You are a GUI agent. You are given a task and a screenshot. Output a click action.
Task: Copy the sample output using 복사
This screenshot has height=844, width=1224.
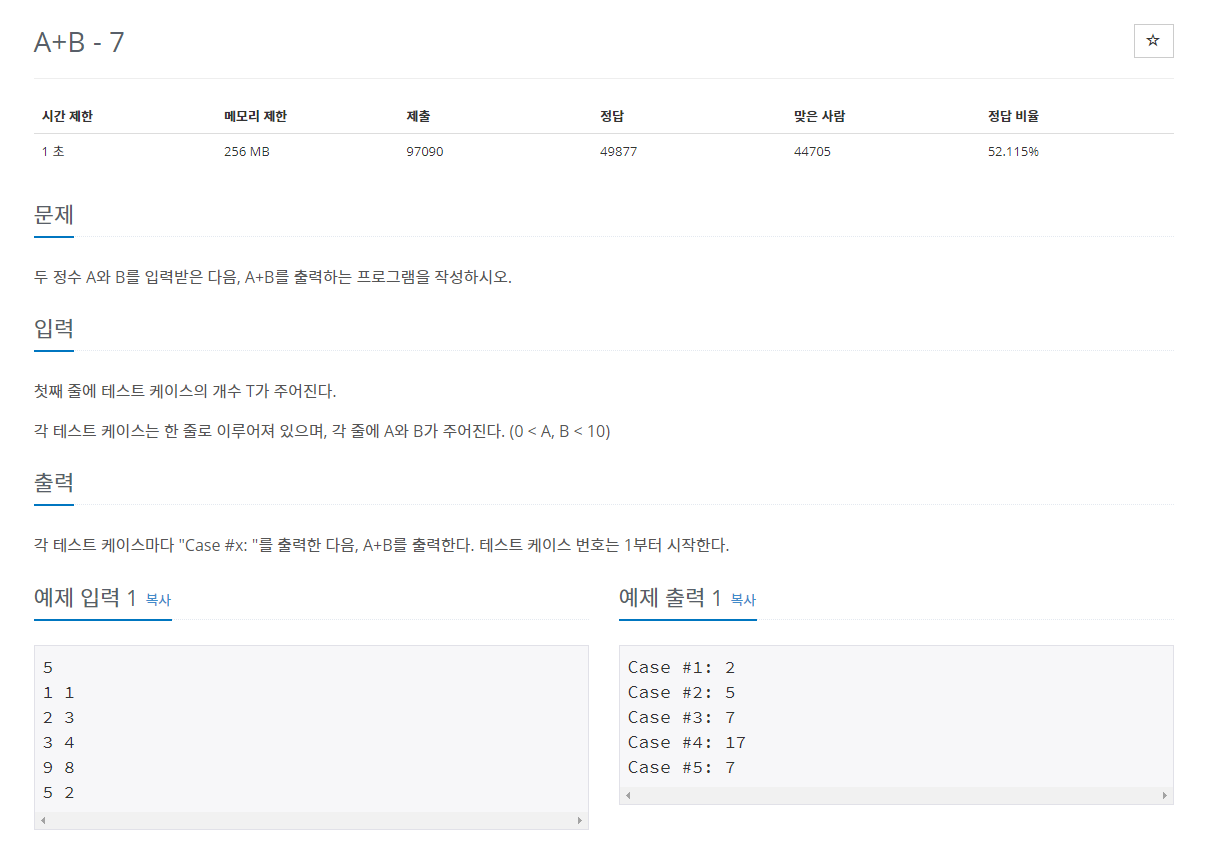pos(743,599)
